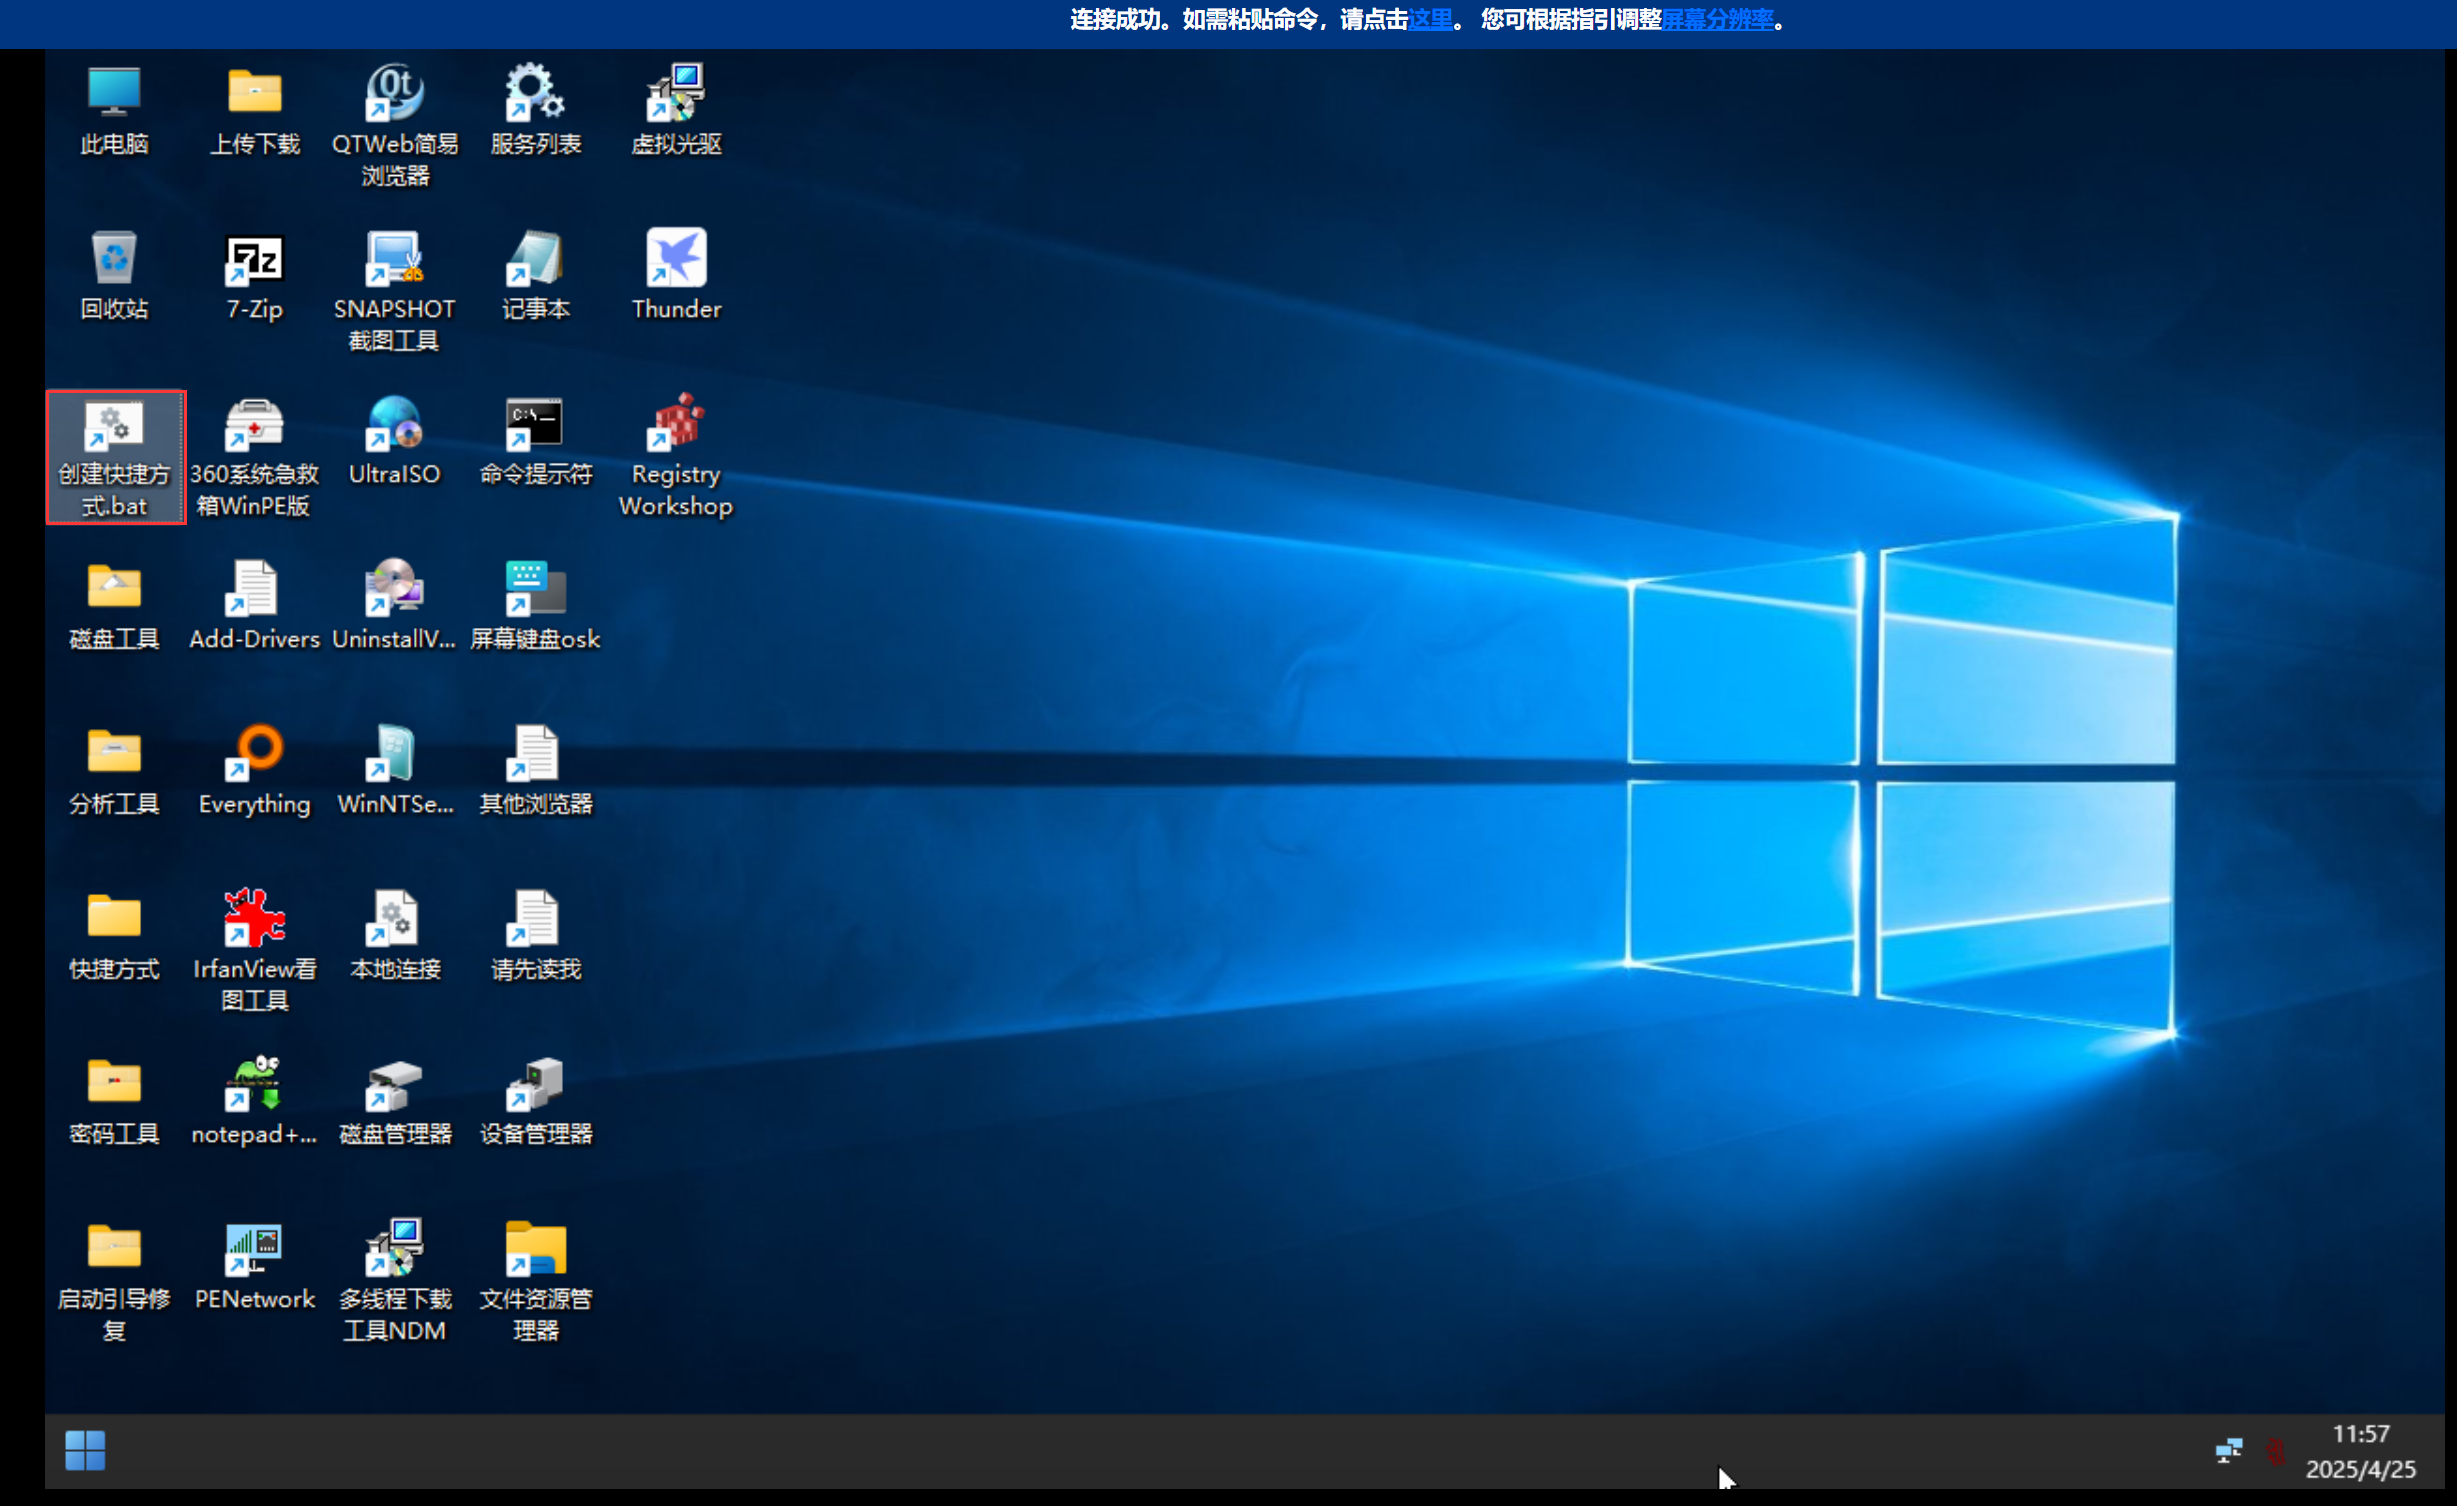Open the Windows Start button
2457x1506 pixels.
(x=85, y=1450)
